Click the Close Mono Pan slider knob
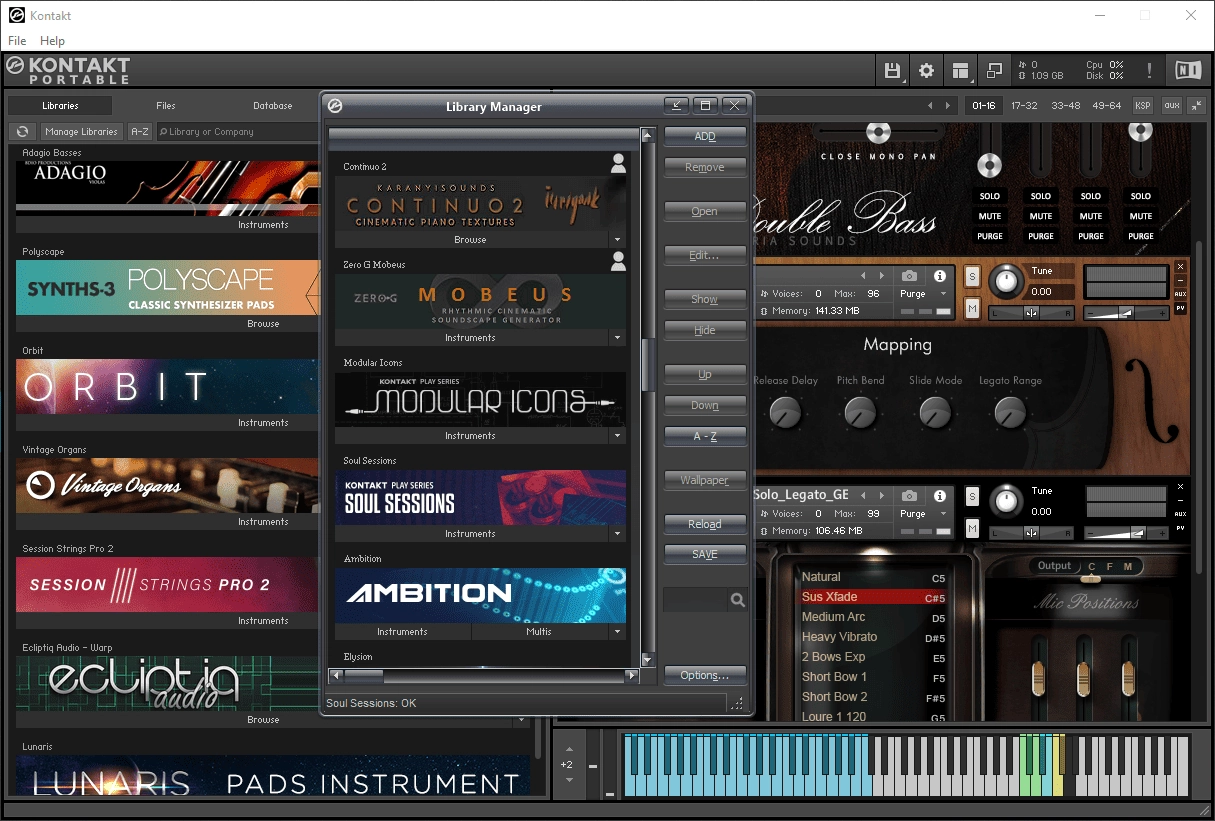 [x=878, y=132]
